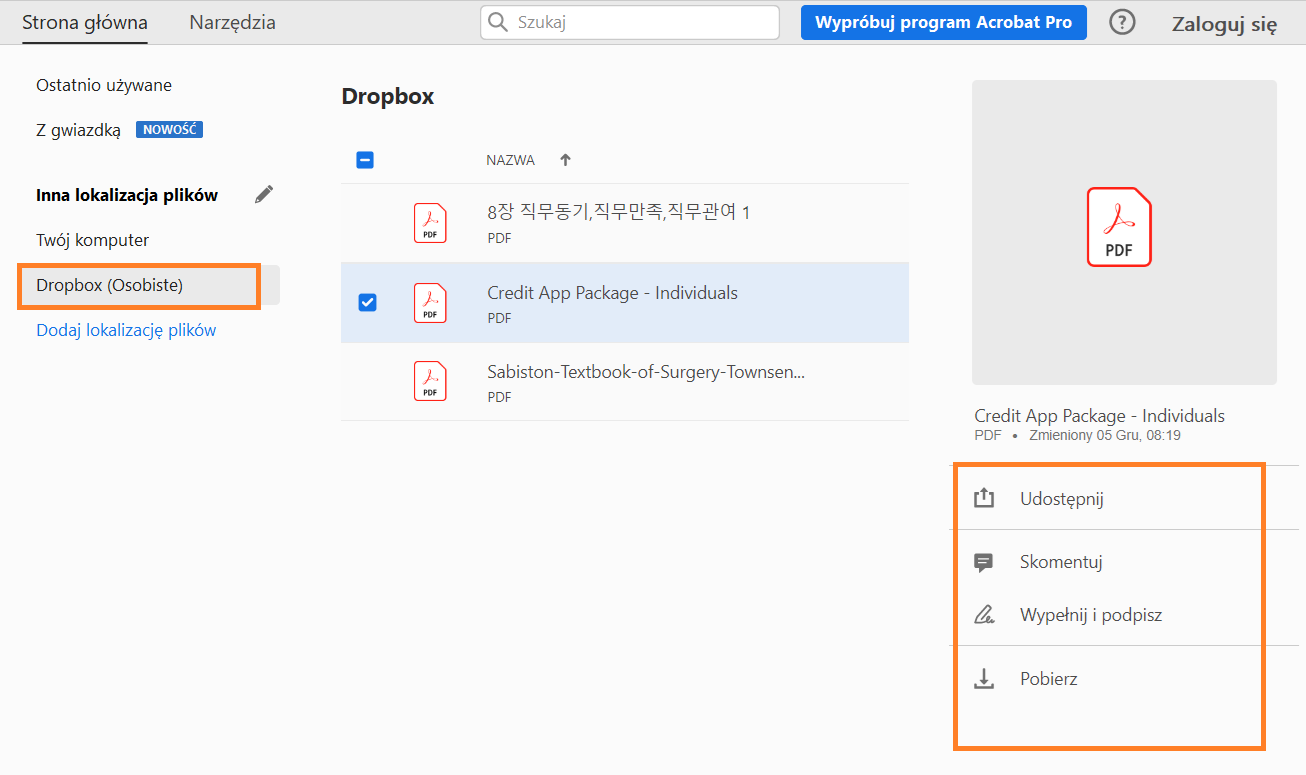The width and height of the screenshot is (1306, 775).
Task: Toggle the select-all checkbox above the file list
Action: (x=365, y=159)
